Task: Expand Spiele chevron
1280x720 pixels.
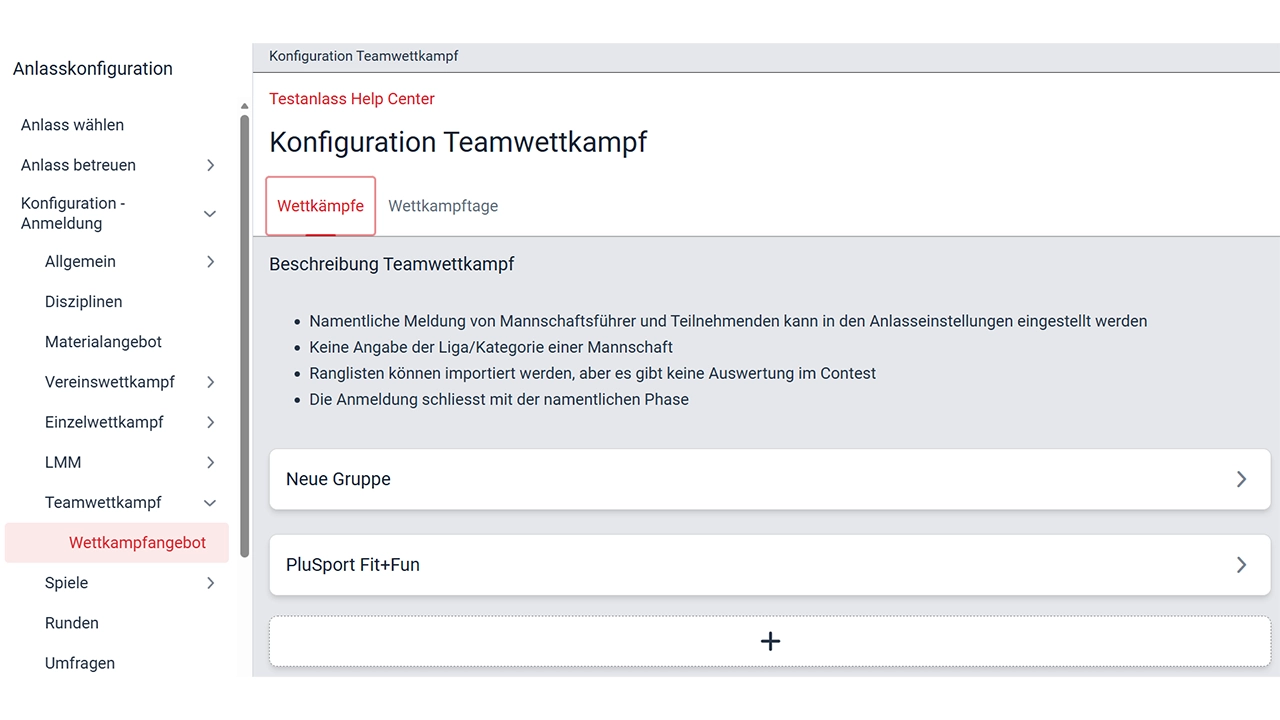Action: 210,583
